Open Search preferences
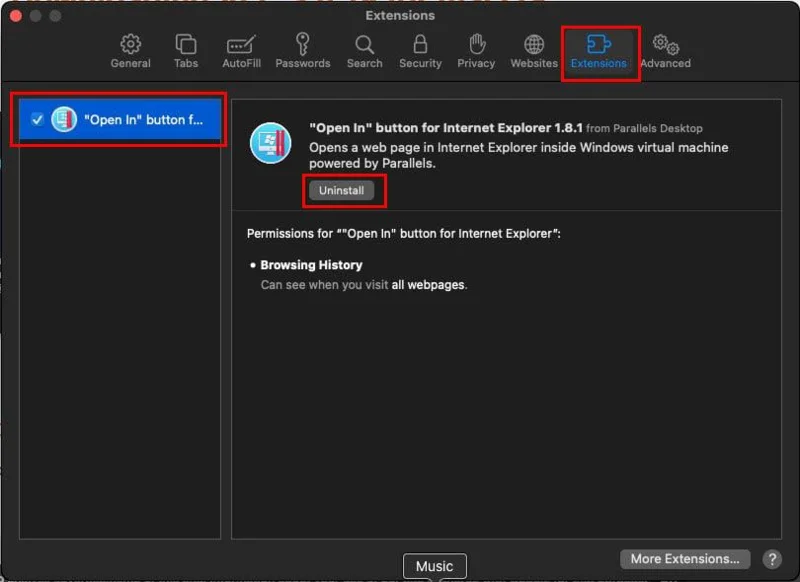Viewport: 800px width, 582px height. click(x=364, y=51)
